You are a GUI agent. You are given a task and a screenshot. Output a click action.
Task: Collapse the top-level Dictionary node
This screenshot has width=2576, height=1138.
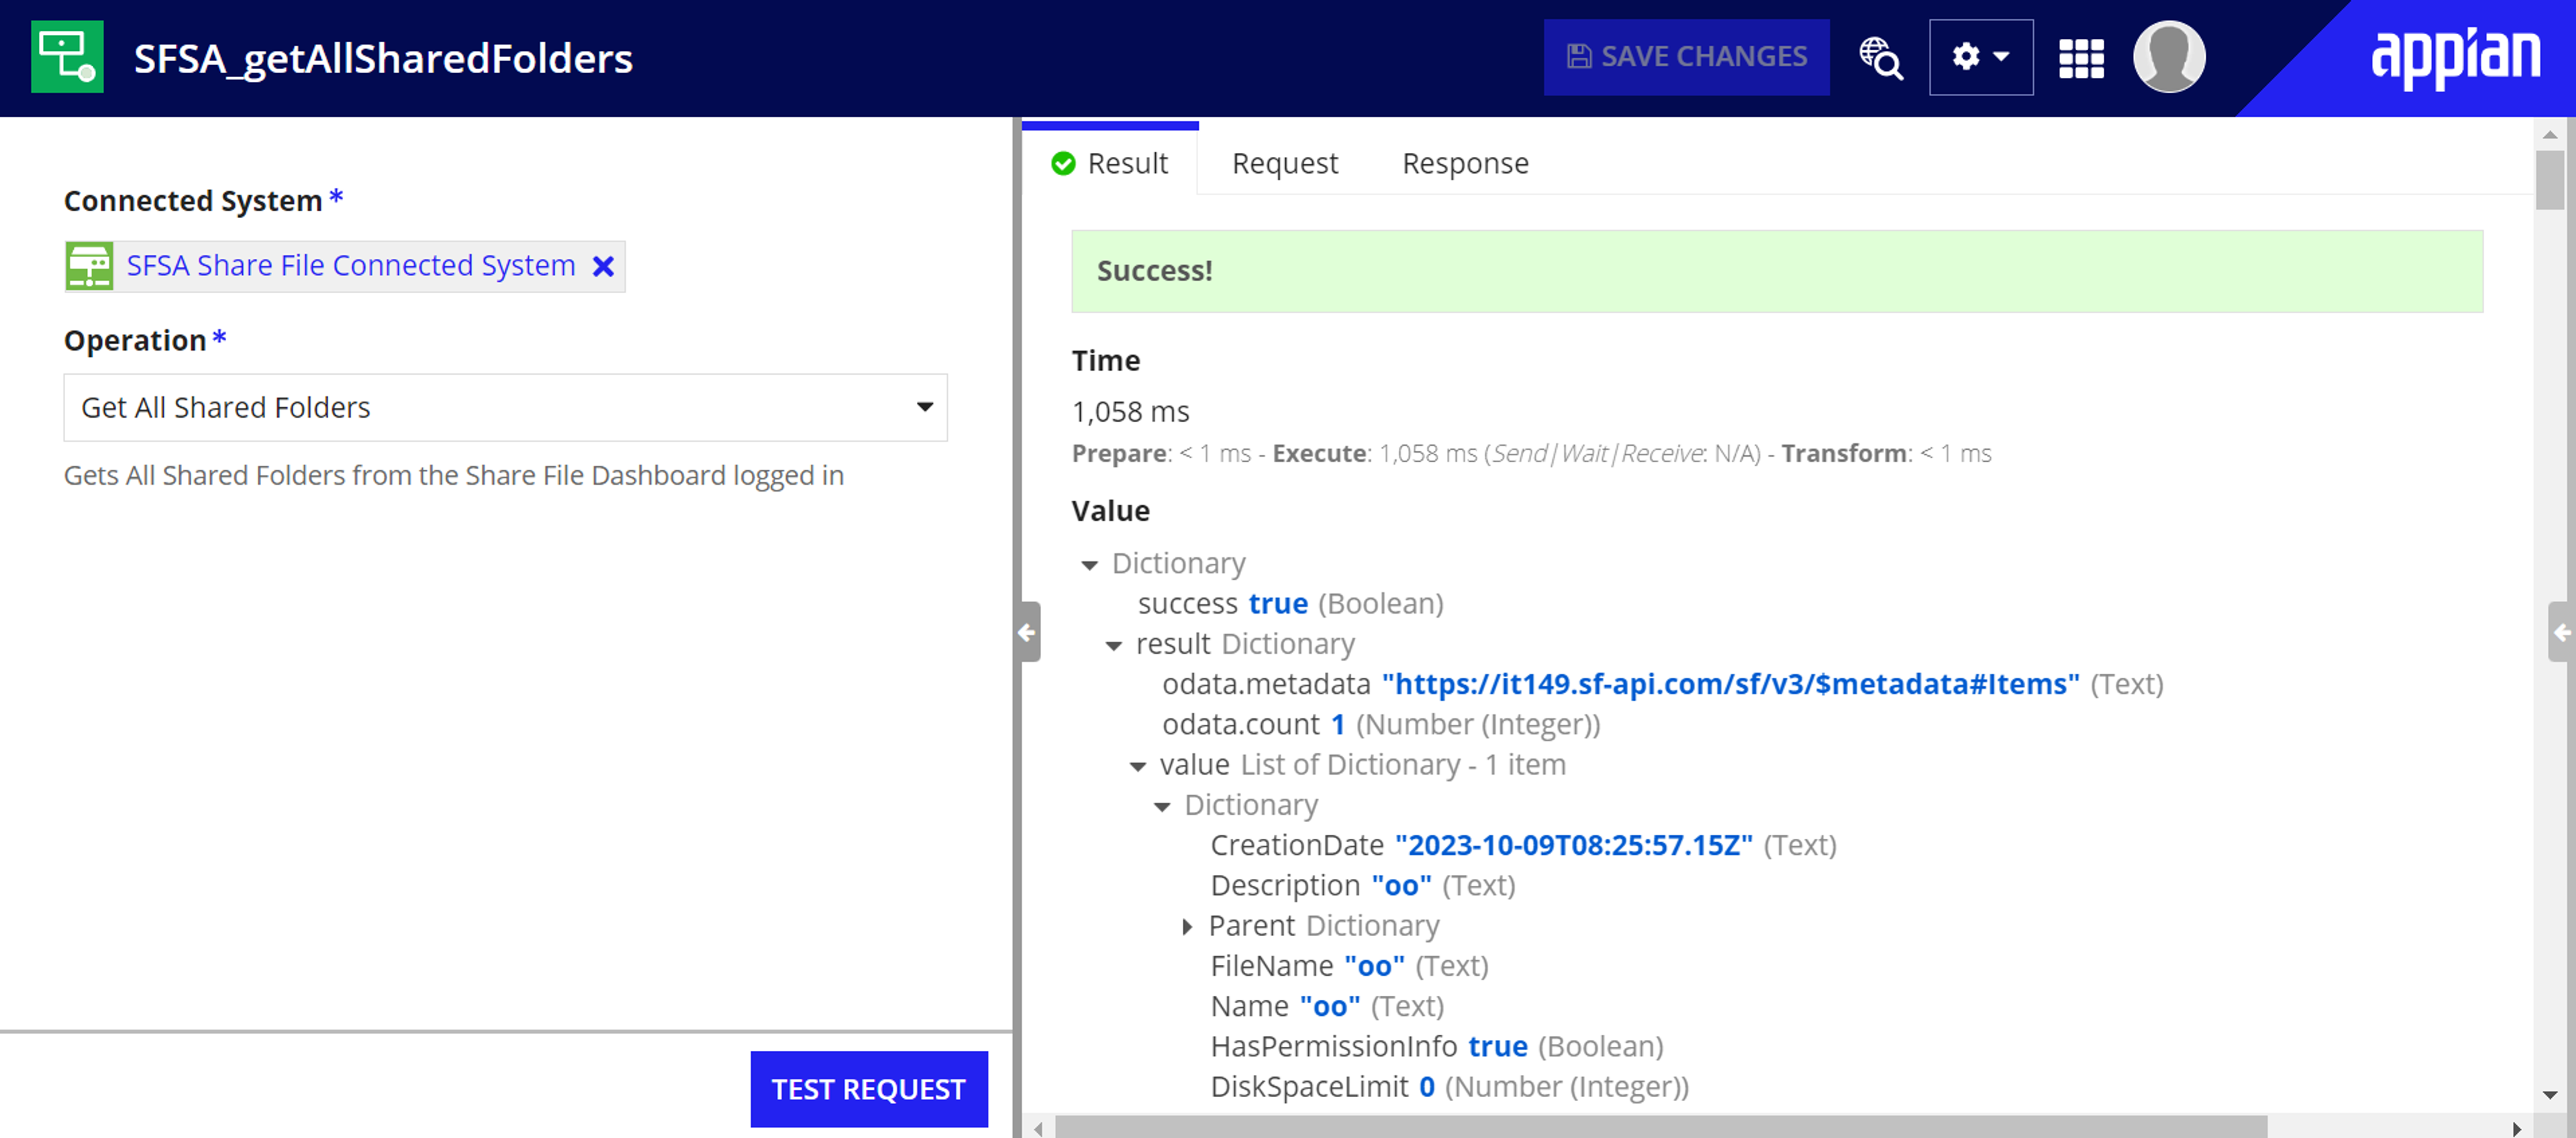coord(1089,565)
